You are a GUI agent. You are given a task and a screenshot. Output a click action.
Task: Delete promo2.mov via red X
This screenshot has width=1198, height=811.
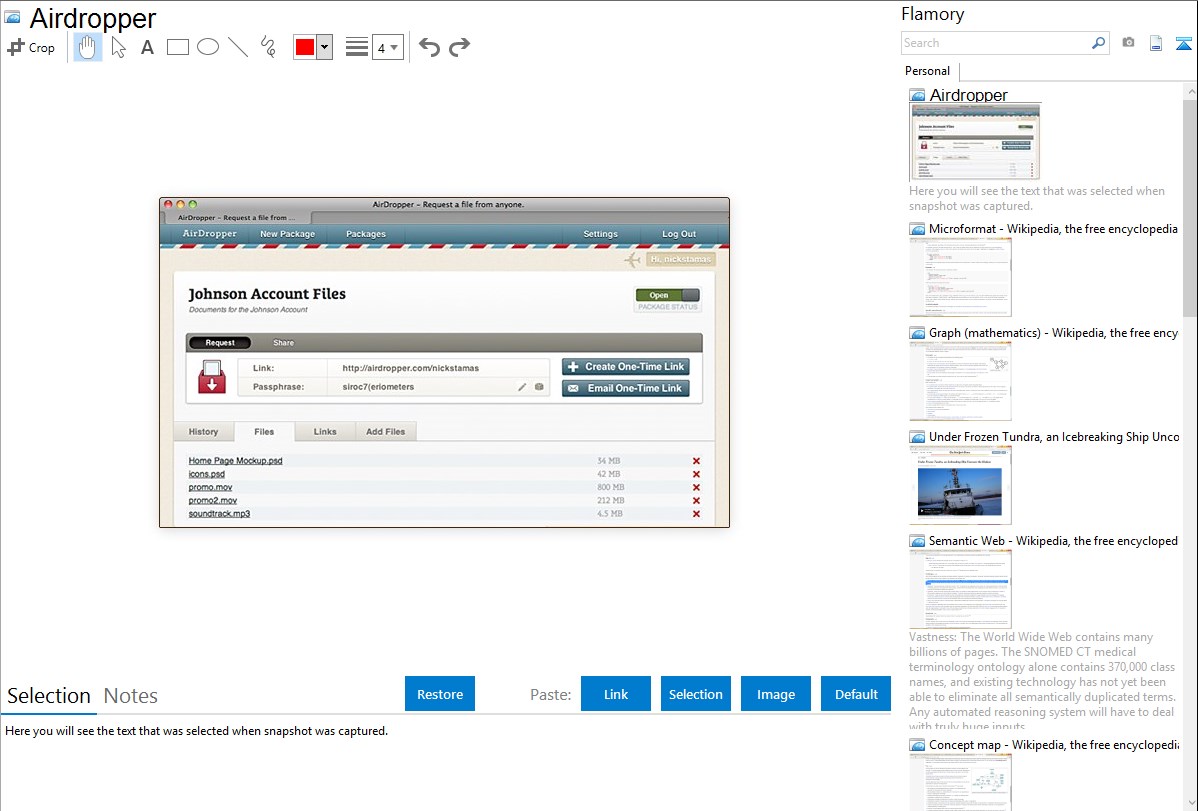[x=696, y=501]
